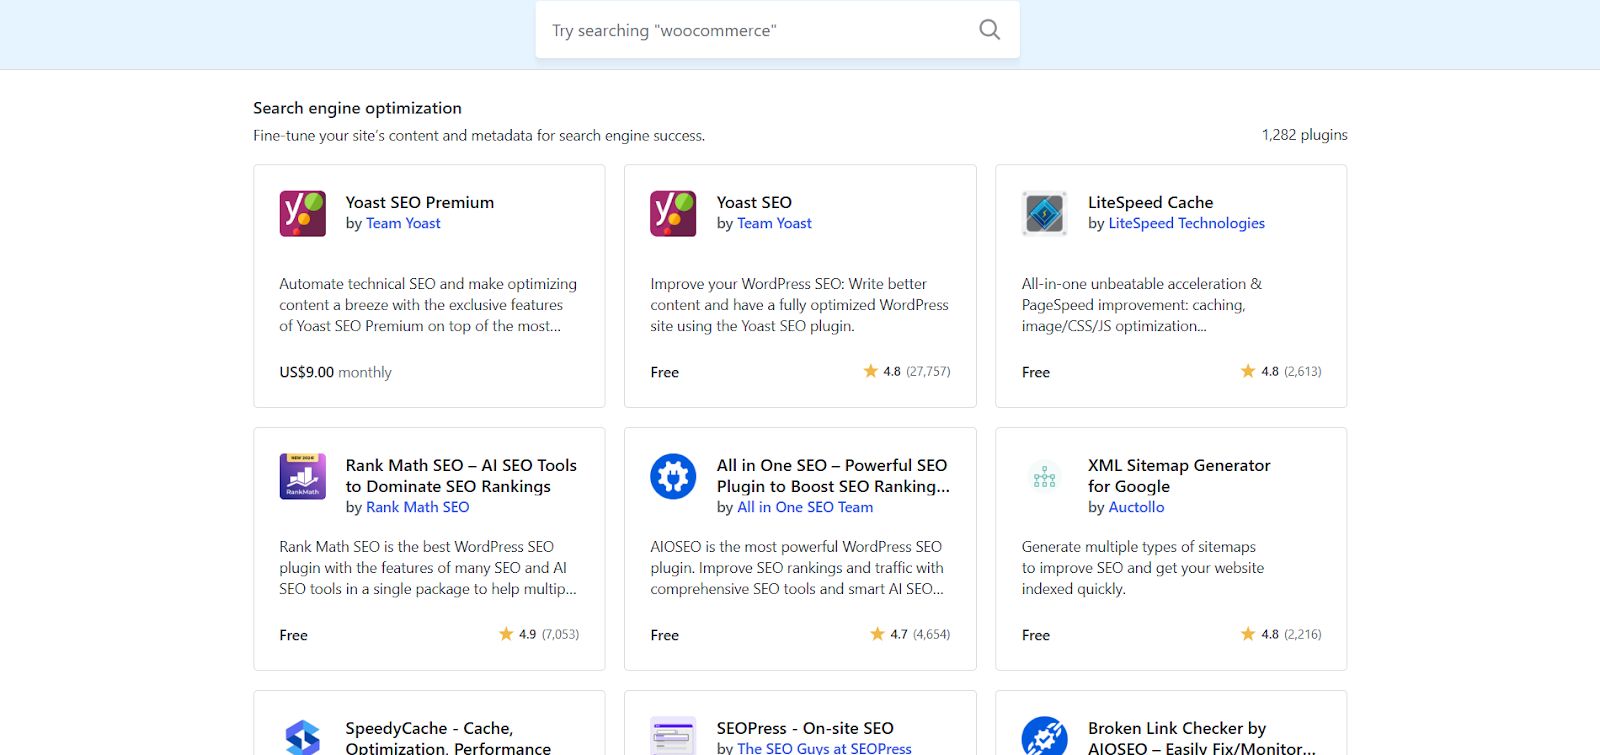
Task: Open Rank Math SEO plugin title
Action: pyautogui.click(x=461, y=476)
